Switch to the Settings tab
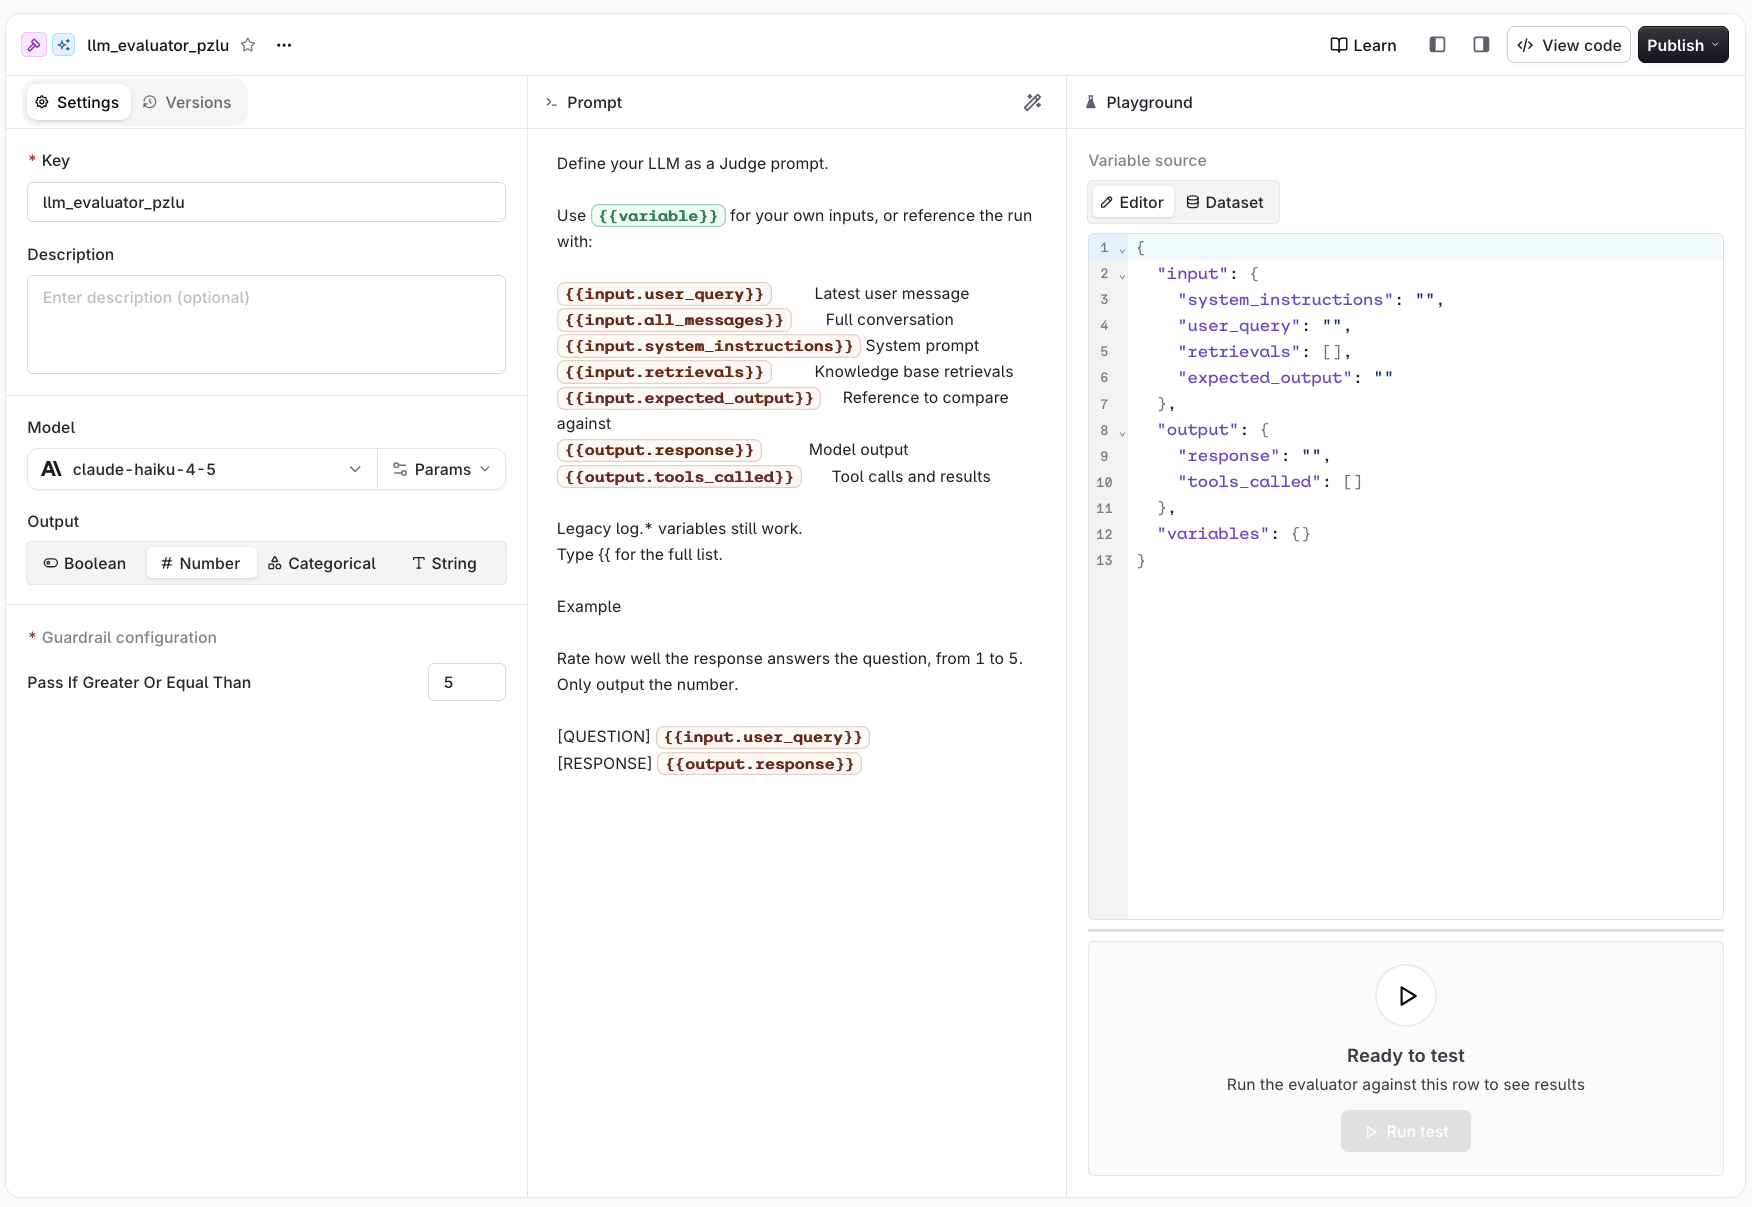Screen dimensions: 1752x1207 78,102
